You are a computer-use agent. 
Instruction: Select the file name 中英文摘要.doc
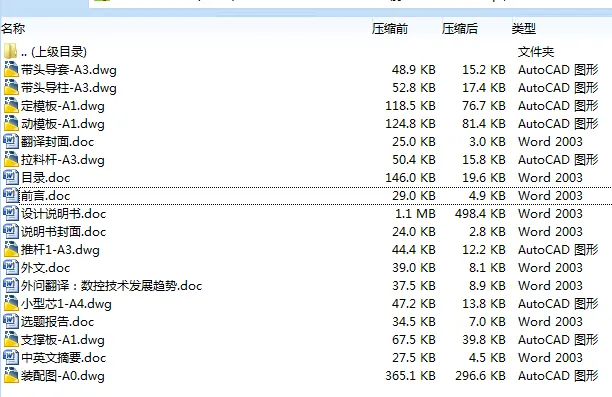[x=64, y=357]
